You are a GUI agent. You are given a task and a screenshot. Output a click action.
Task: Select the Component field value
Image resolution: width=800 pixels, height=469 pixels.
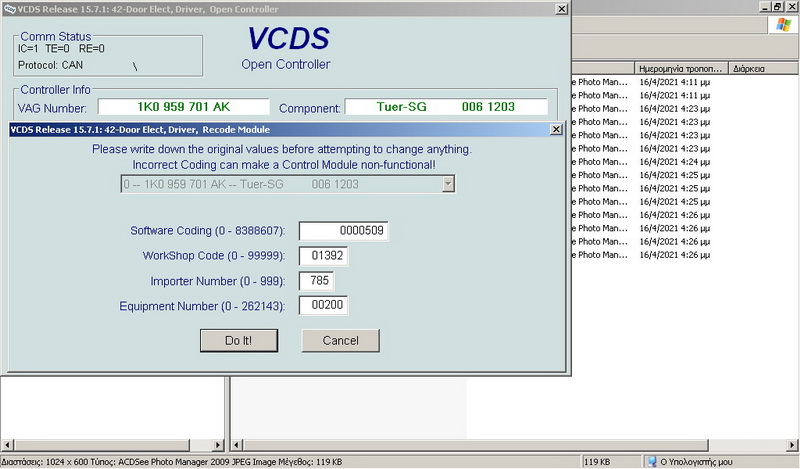point(446,107)
